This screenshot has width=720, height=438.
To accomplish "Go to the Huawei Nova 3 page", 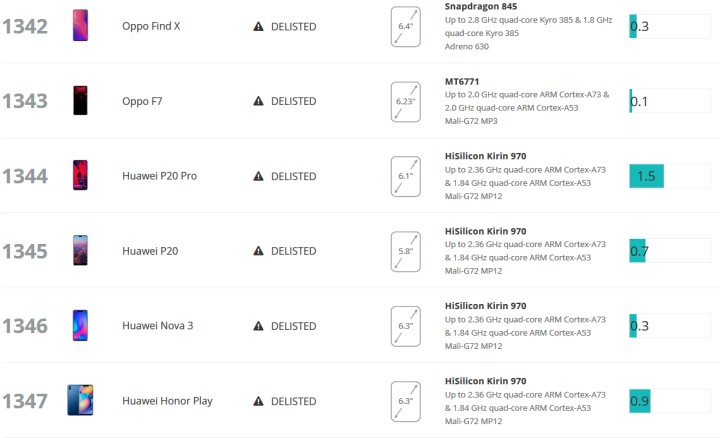I will tap(158, 326).
